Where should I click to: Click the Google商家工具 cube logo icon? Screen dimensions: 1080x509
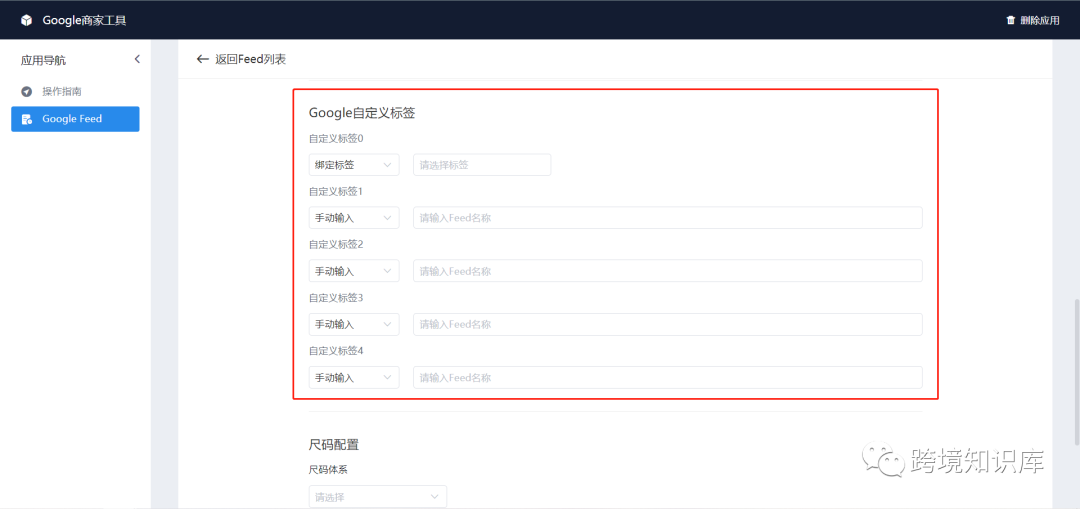[x=26, y=21]
